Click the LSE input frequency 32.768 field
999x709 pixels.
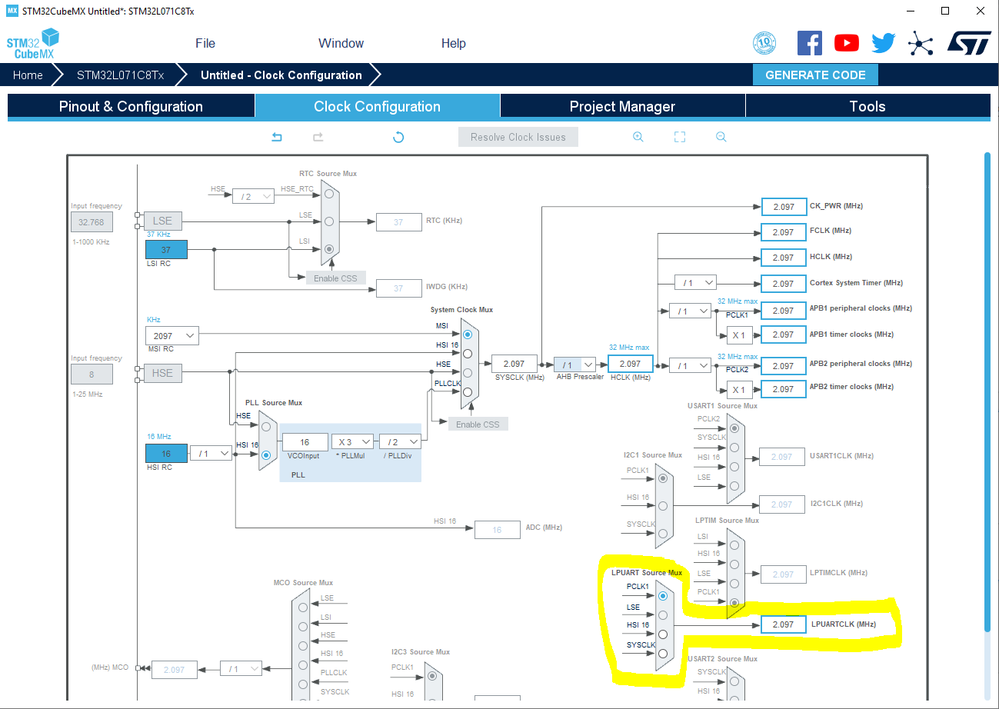pos(92,222)
